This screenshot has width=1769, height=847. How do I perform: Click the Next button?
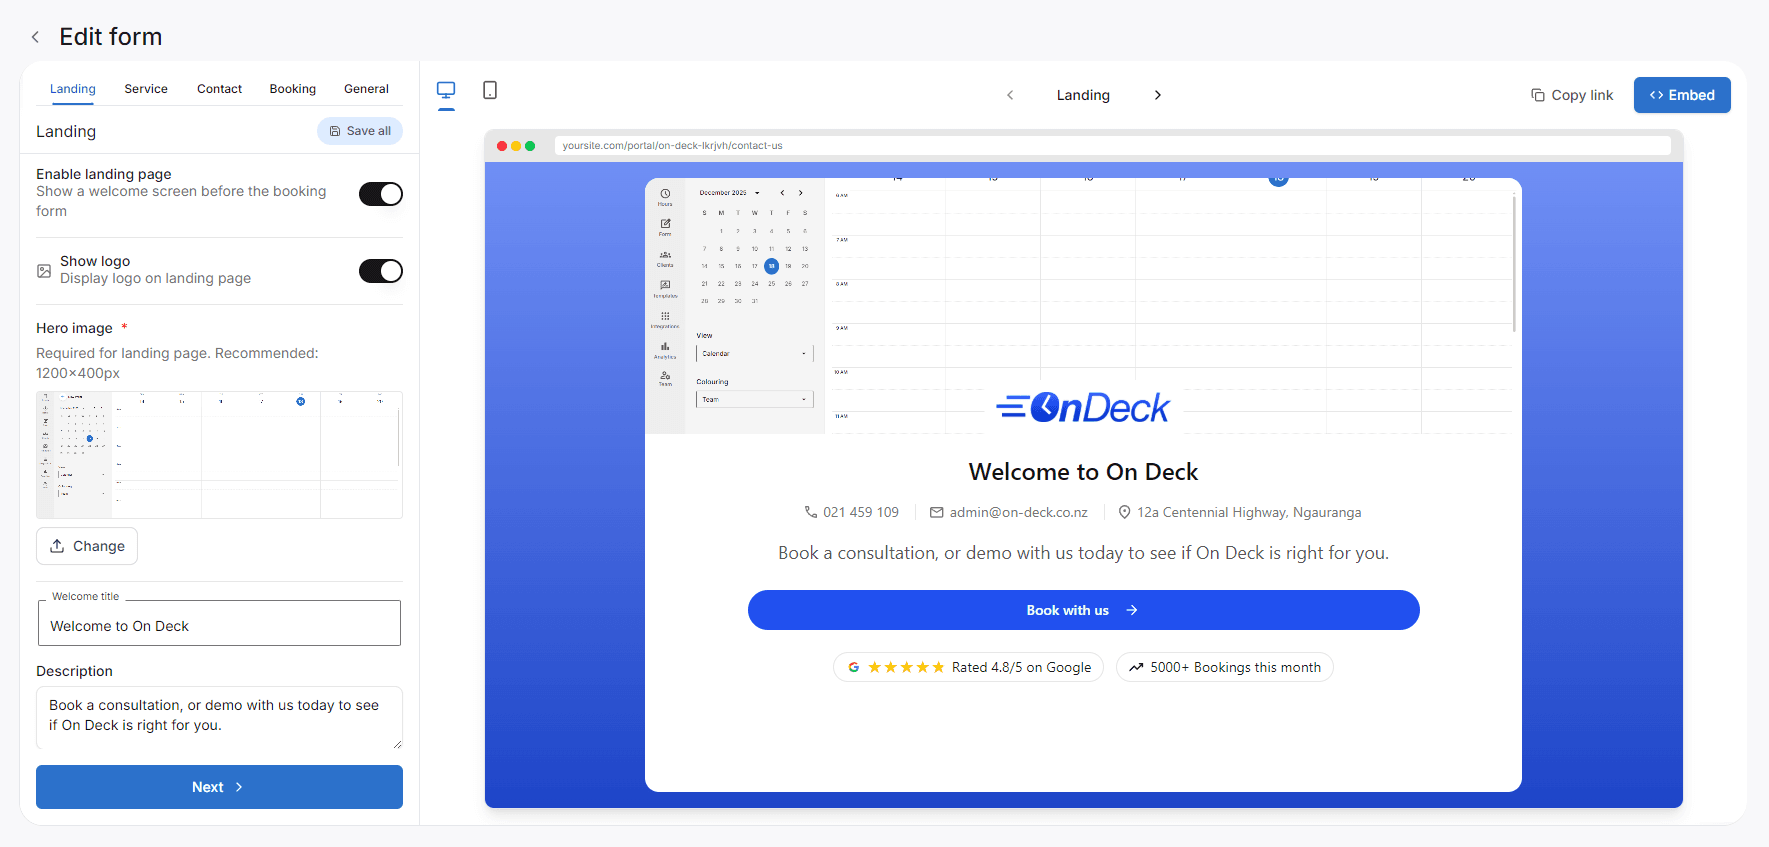pyautogui.click(x=219, y=787)
